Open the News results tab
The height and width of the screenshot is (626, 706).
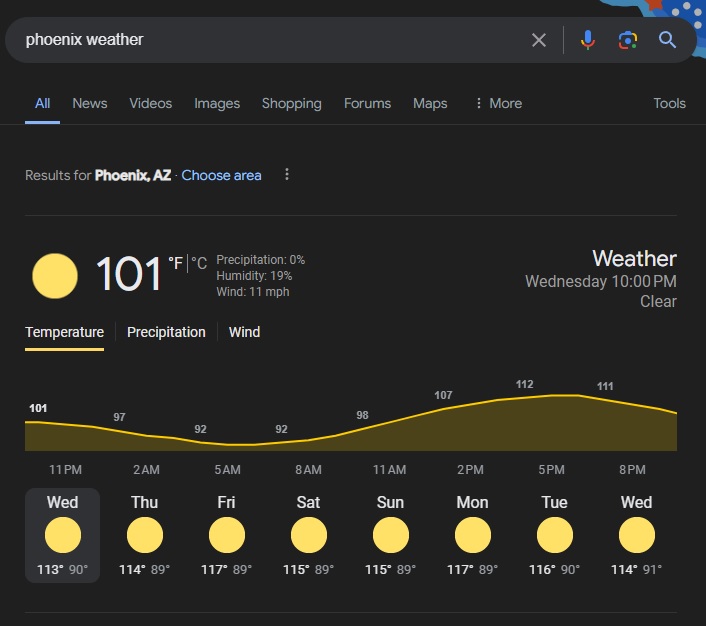(90, 103)
